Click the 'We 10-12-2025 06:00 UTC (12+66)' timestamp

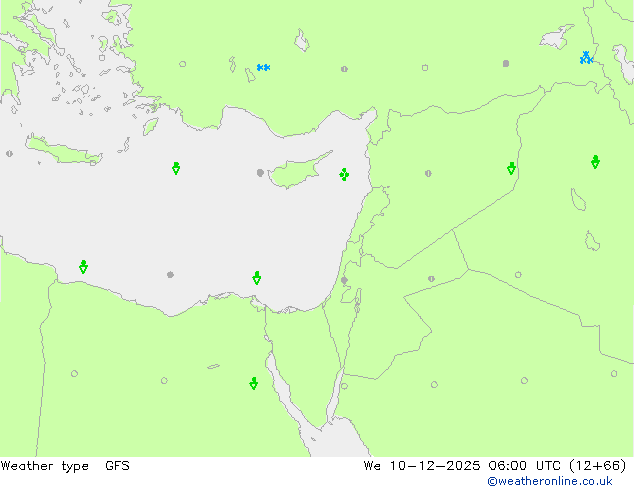(495, 466)
